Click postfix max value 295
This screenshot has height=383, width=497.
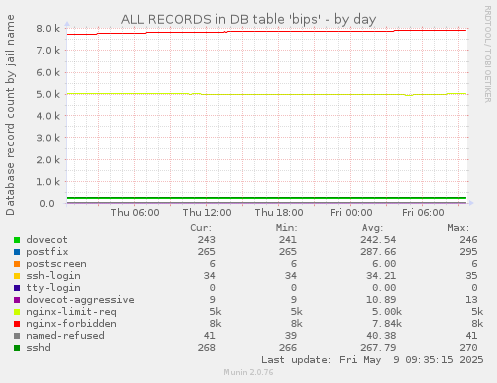[x=468, y=252]
